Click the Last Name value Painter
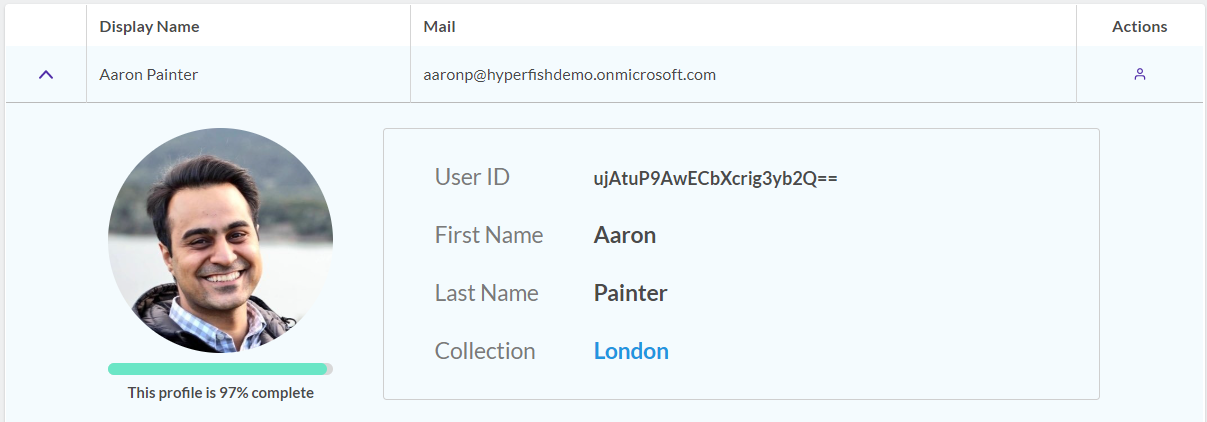Screen dimensions: 1207x422 click(x=630, y=293)
